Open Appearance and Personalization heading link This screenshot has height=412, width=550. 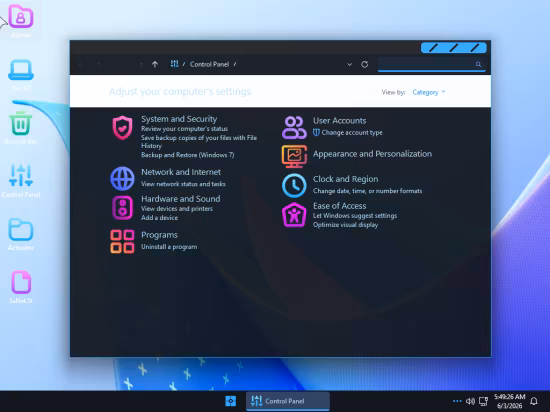point(373,154)
